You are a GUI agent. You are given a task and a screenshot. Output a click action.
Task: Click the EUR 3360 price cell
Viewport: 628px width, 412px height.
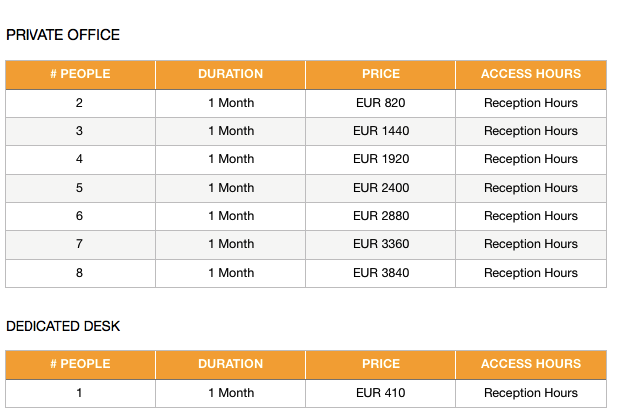click(380, 244)
